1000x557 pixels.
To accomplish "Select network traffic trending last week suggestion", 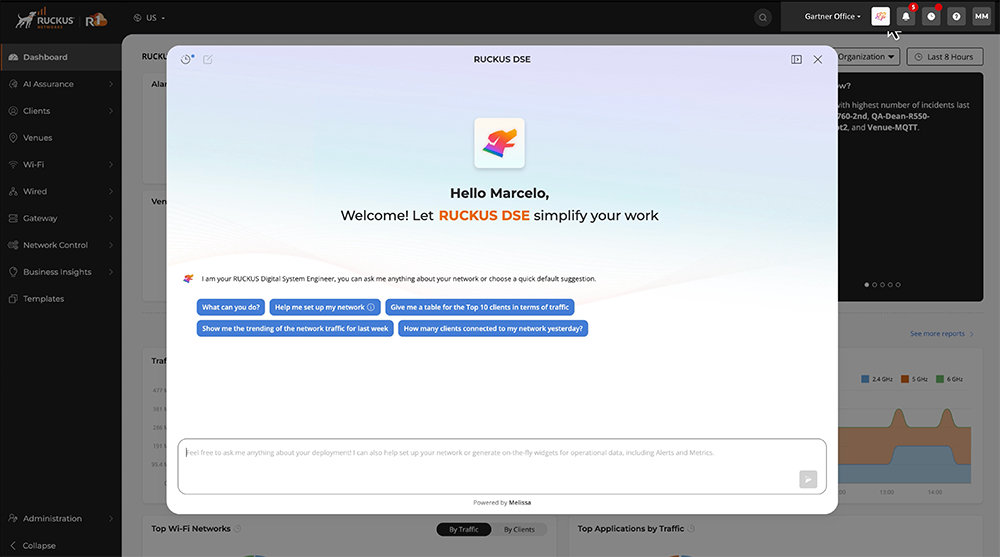I will pyautogui.click(x=295, y=329).
